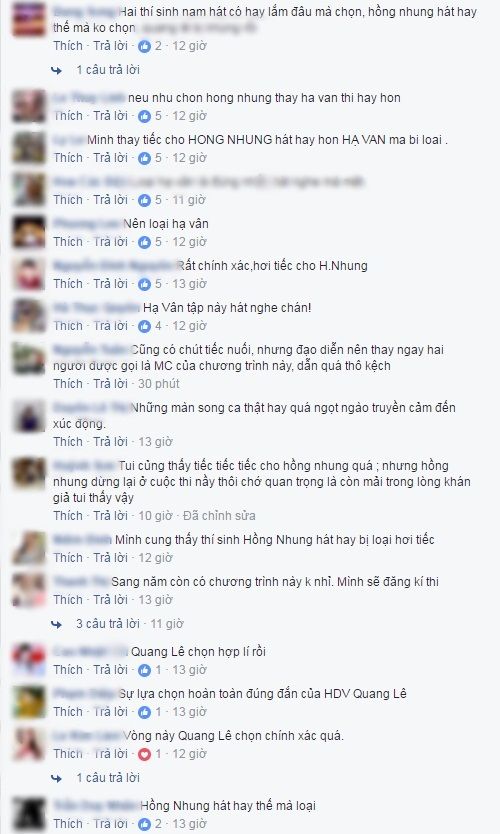This screenshot has height=834, width=500.
Task: Click "Thích" under "Mình cung thấy thí sinh Hồng Nhung" comment
Action: point(68,557)
